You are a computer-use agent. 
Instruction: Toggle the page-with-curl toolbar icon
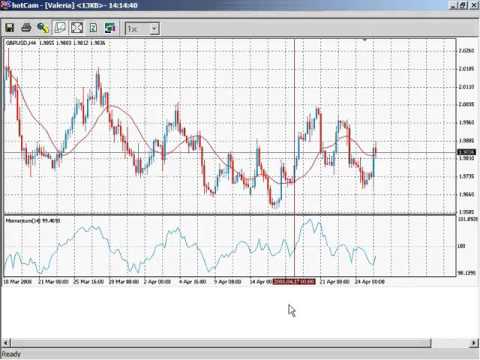pyautogui.click(x=60, y=28)
